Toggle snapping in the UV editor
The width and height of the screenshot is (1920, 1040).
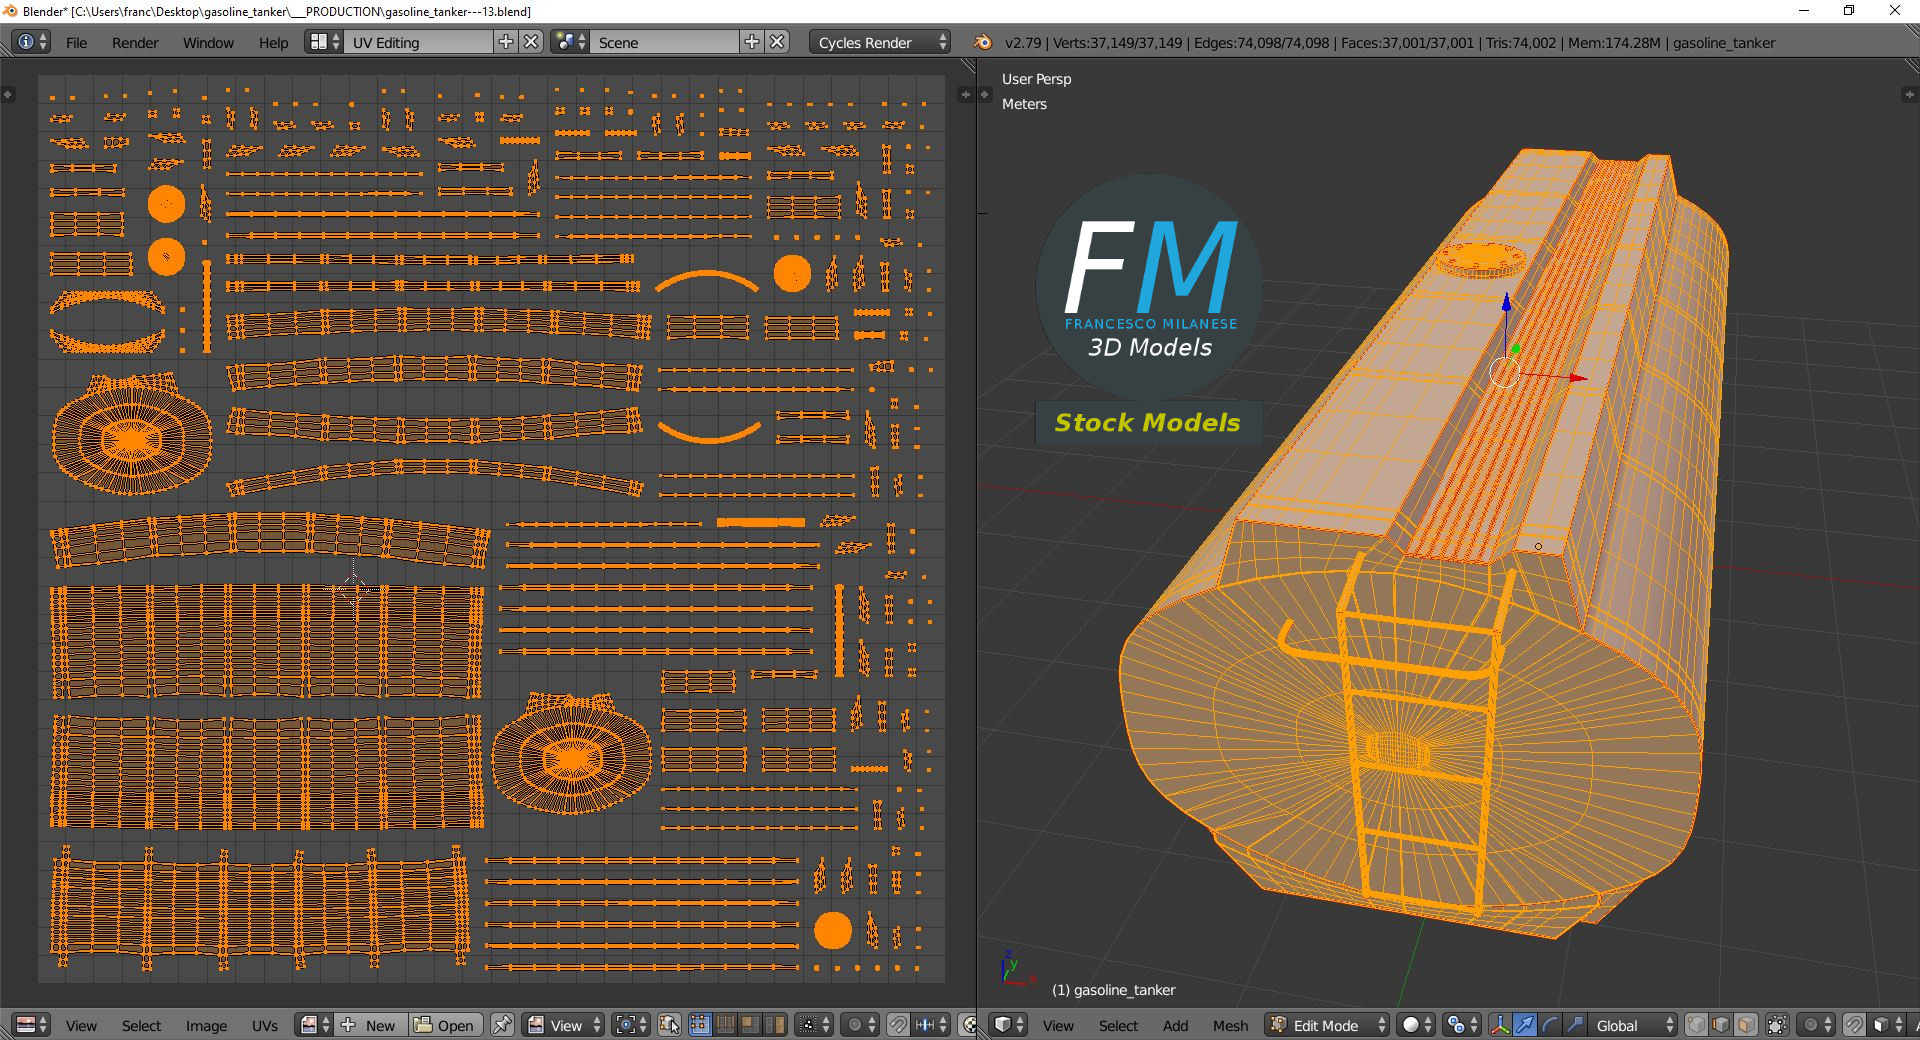pos(898,1025)
